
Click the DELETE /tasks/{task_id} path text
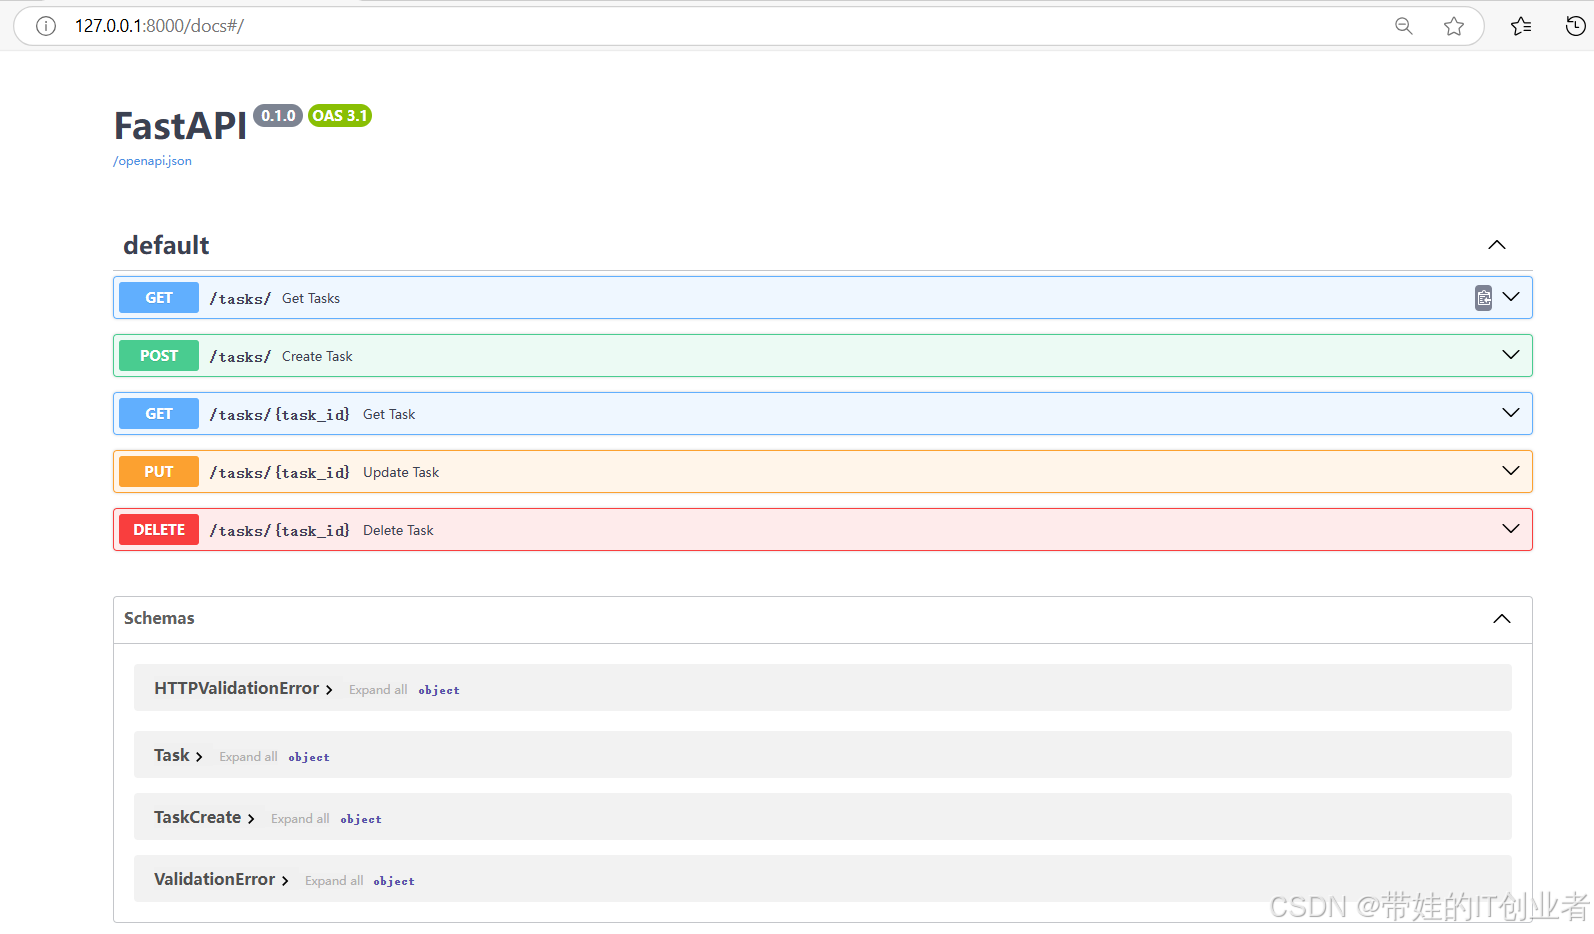coord(280,530)
